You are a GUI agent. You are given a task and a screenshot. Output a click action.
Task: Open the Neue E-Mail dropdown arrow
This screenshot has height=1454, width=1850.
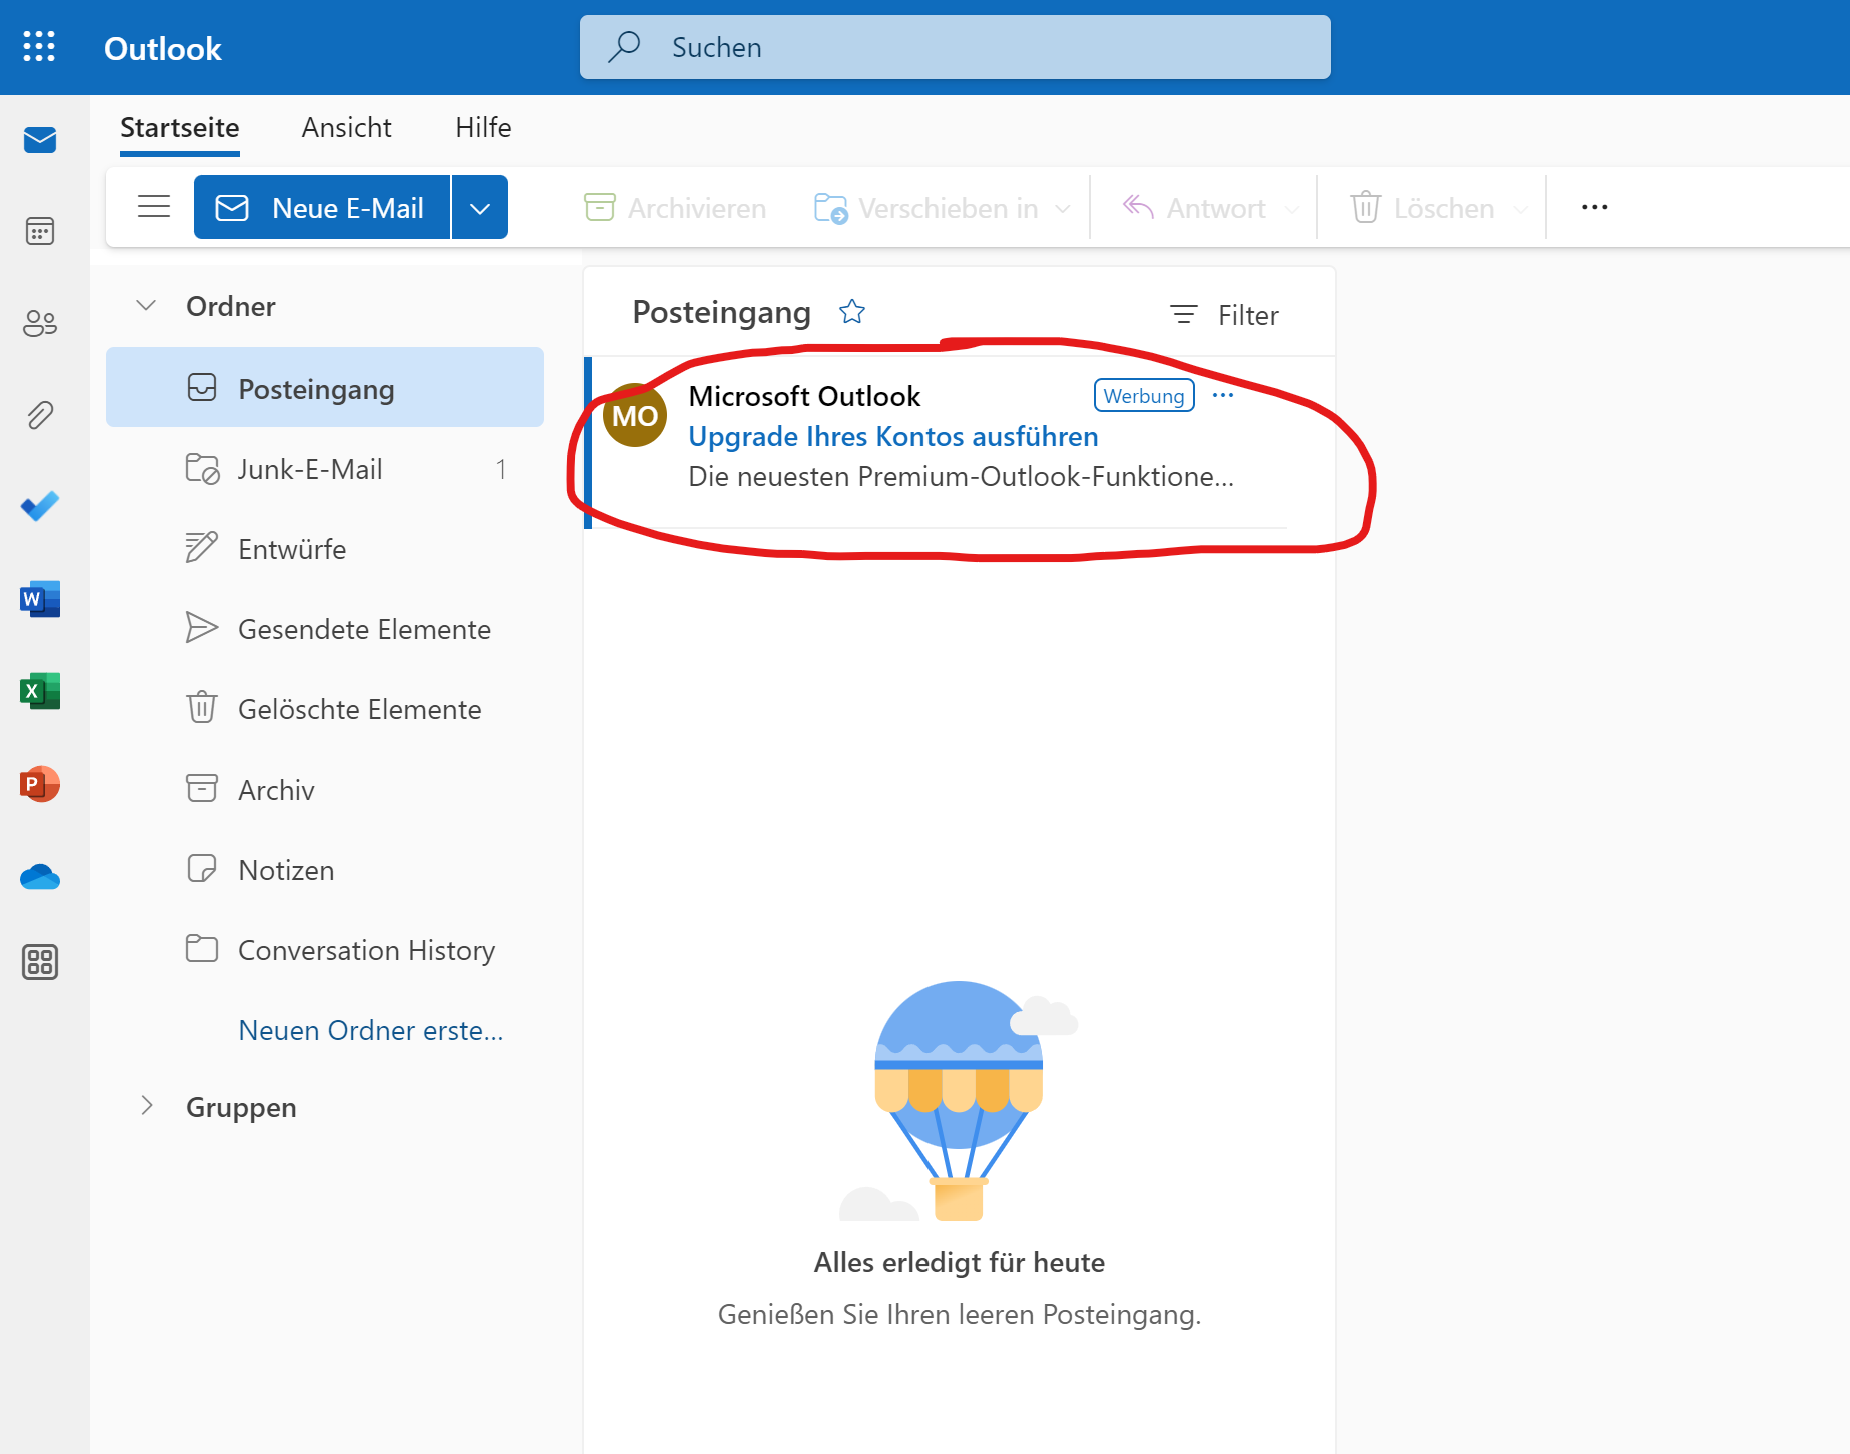pyautogui.click(x=480, y=207)
